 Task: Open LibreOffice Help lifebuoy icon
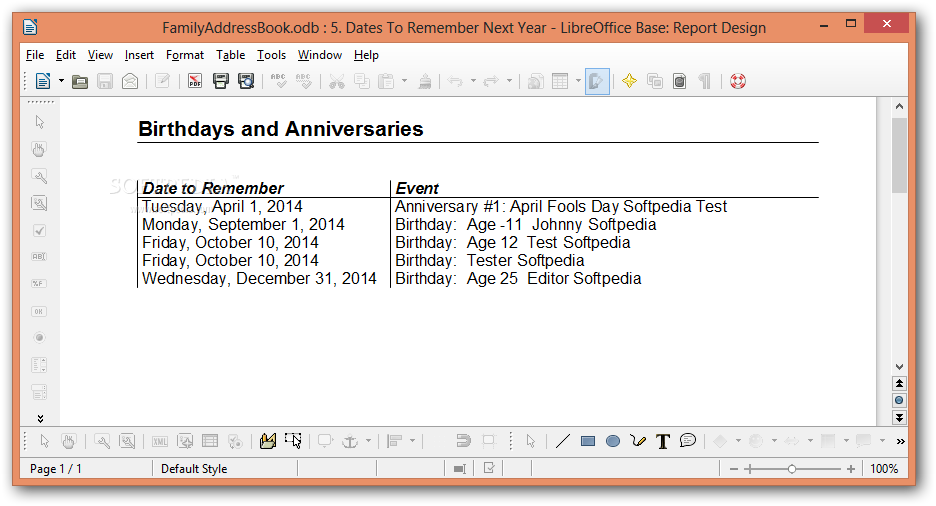point(738,81)
